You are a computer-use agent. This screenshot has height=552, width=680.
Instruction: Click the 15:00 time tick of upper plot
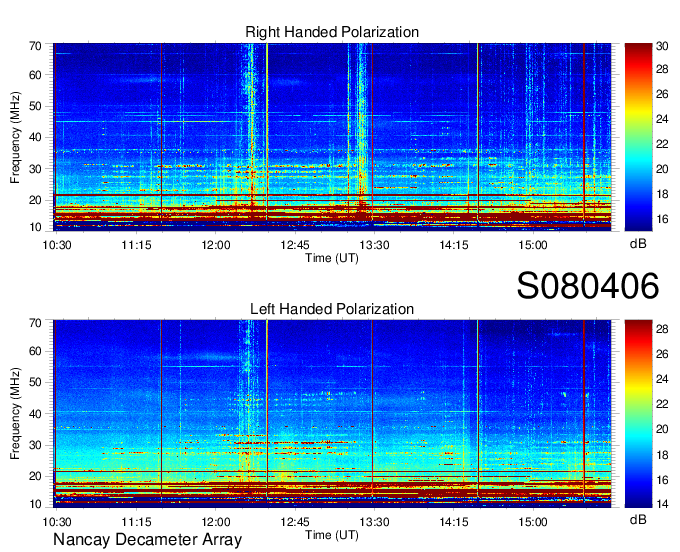[533, 245]
